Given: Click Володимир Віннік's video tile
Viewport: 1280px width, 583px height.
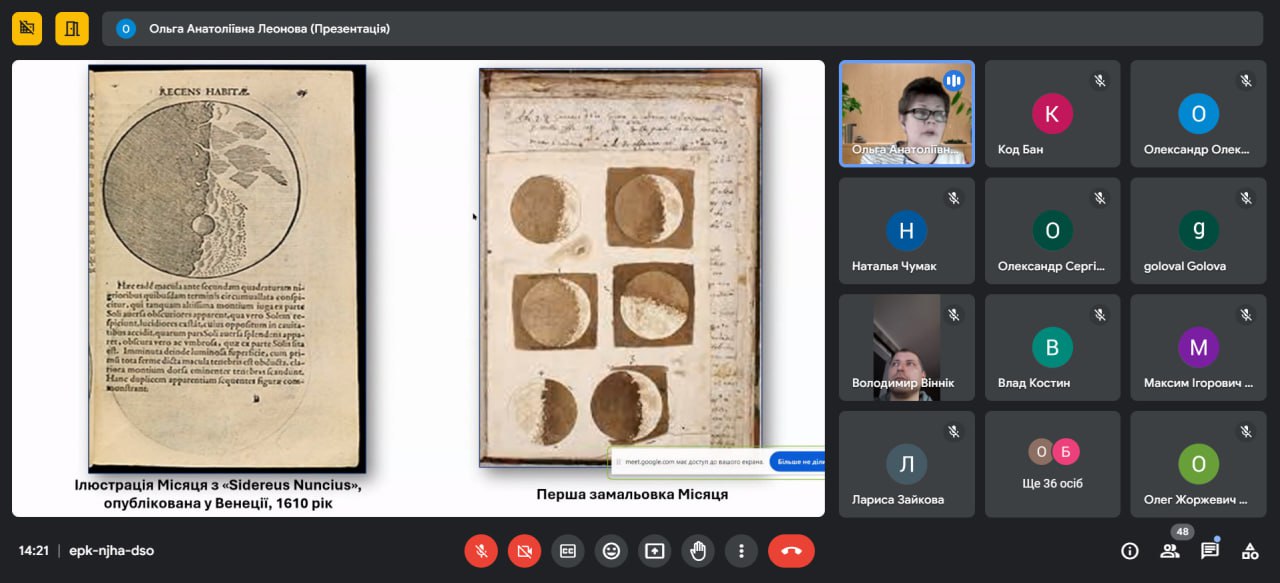Looking at the screenshot, I should coord(906,347).
